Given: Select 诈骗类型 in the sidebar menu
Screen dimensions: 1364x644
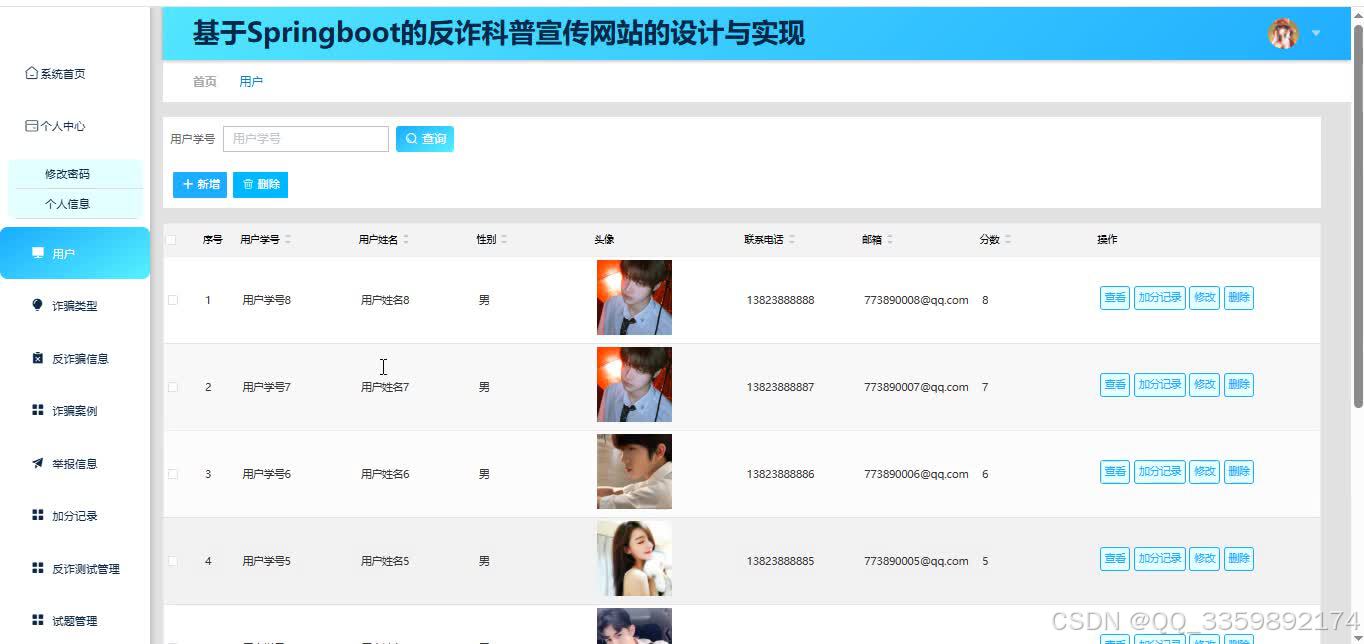Looking at the screenshot, I should coord(75,305).
